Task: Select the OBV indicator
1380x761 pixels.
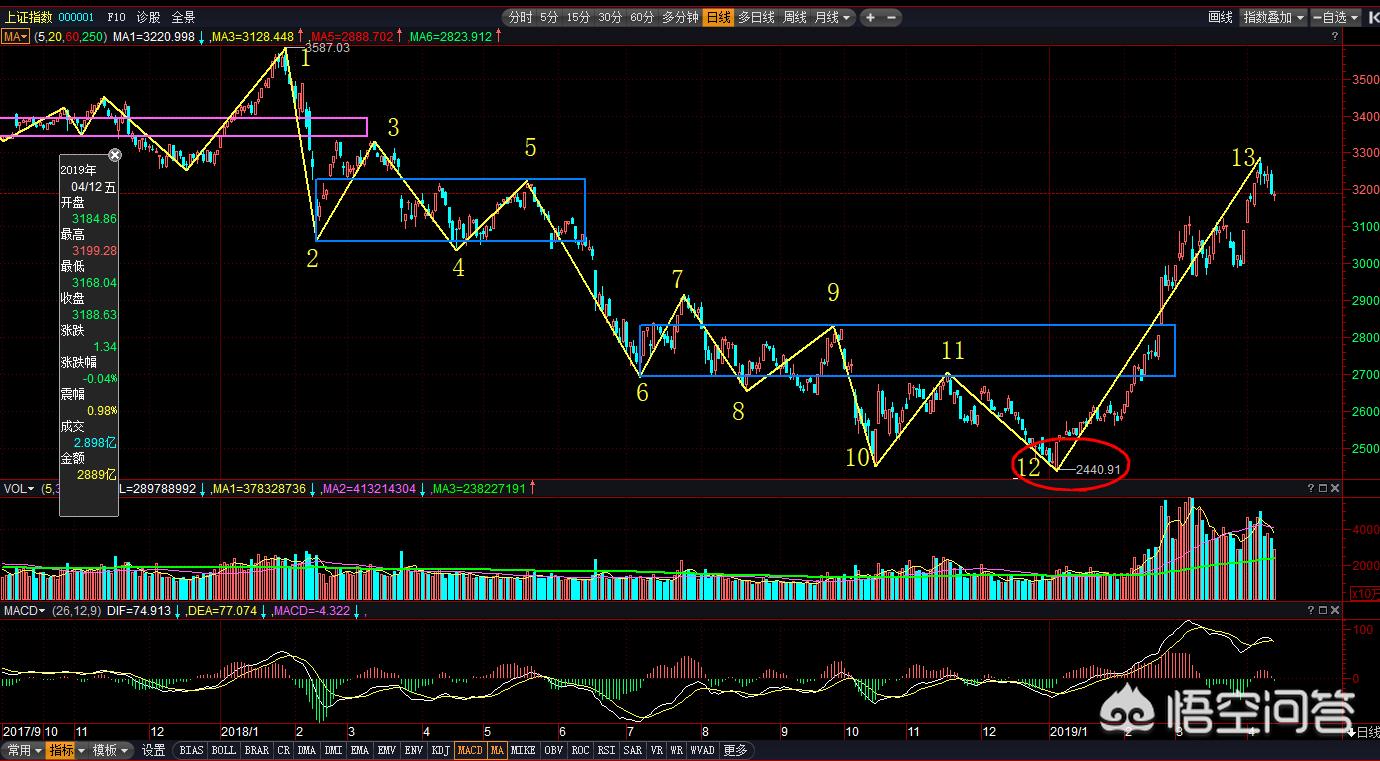Action: (553, 750)
